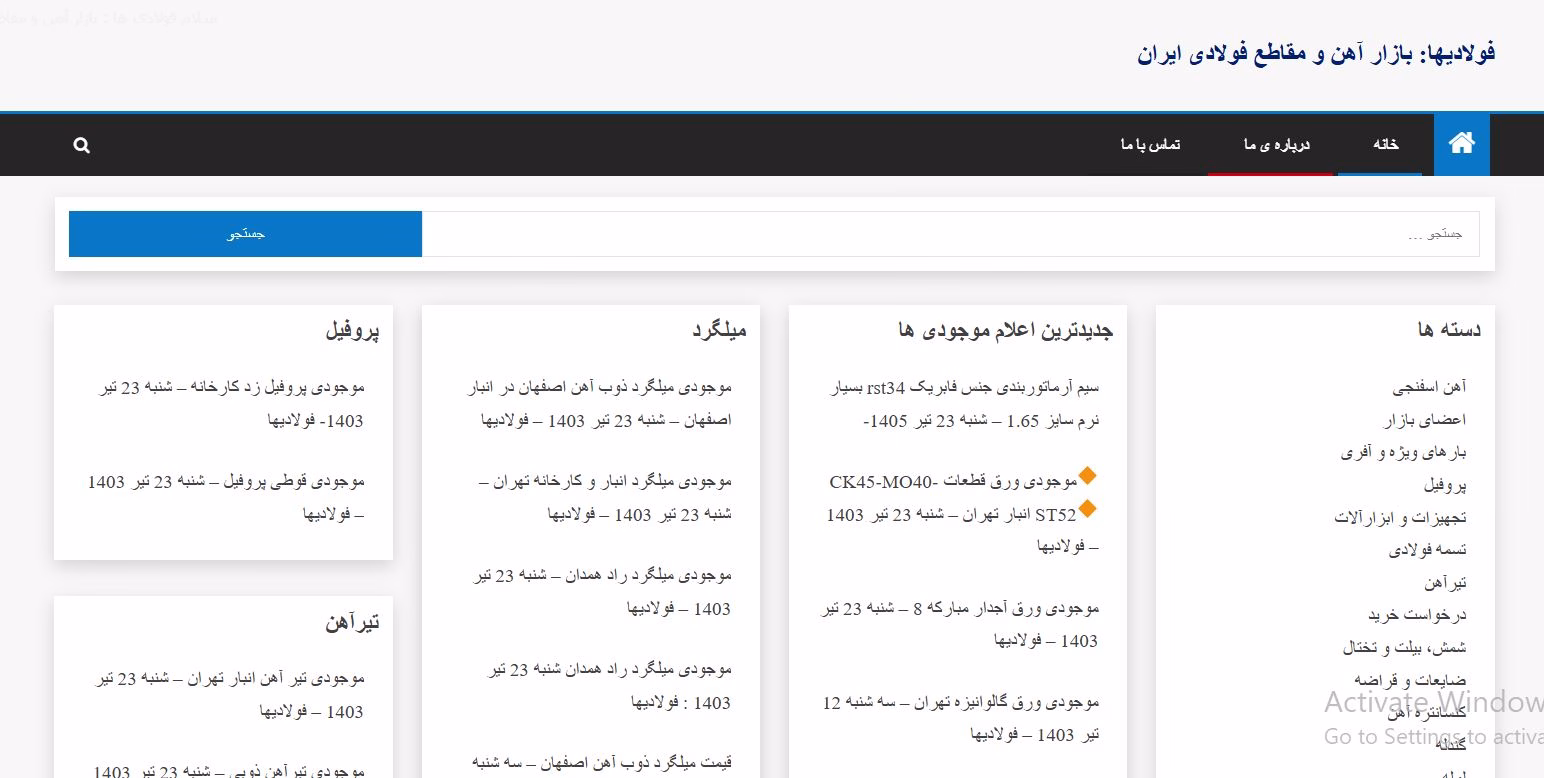Image resolution: width=1544 pixels, height=778 pixels.
Task: Open the تیرآهن link in the categories list
Action: [1446, 582]
